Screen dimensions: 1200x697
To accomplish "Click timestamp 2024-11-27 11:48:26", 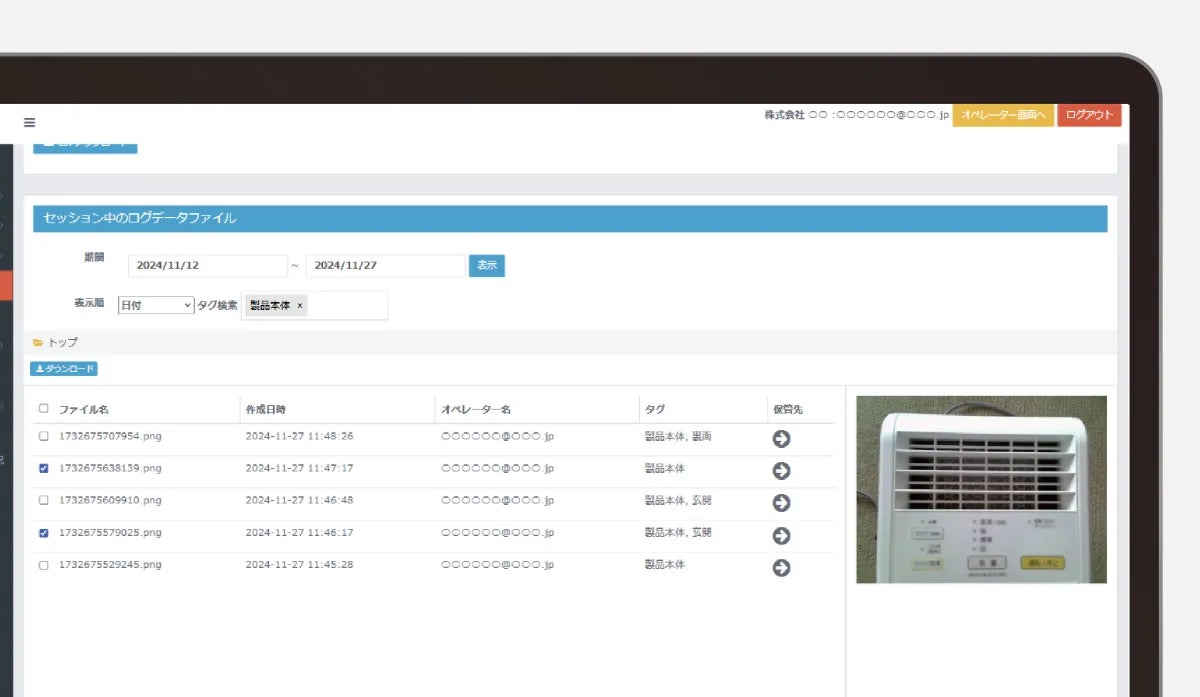I will (x=299, y=436).
